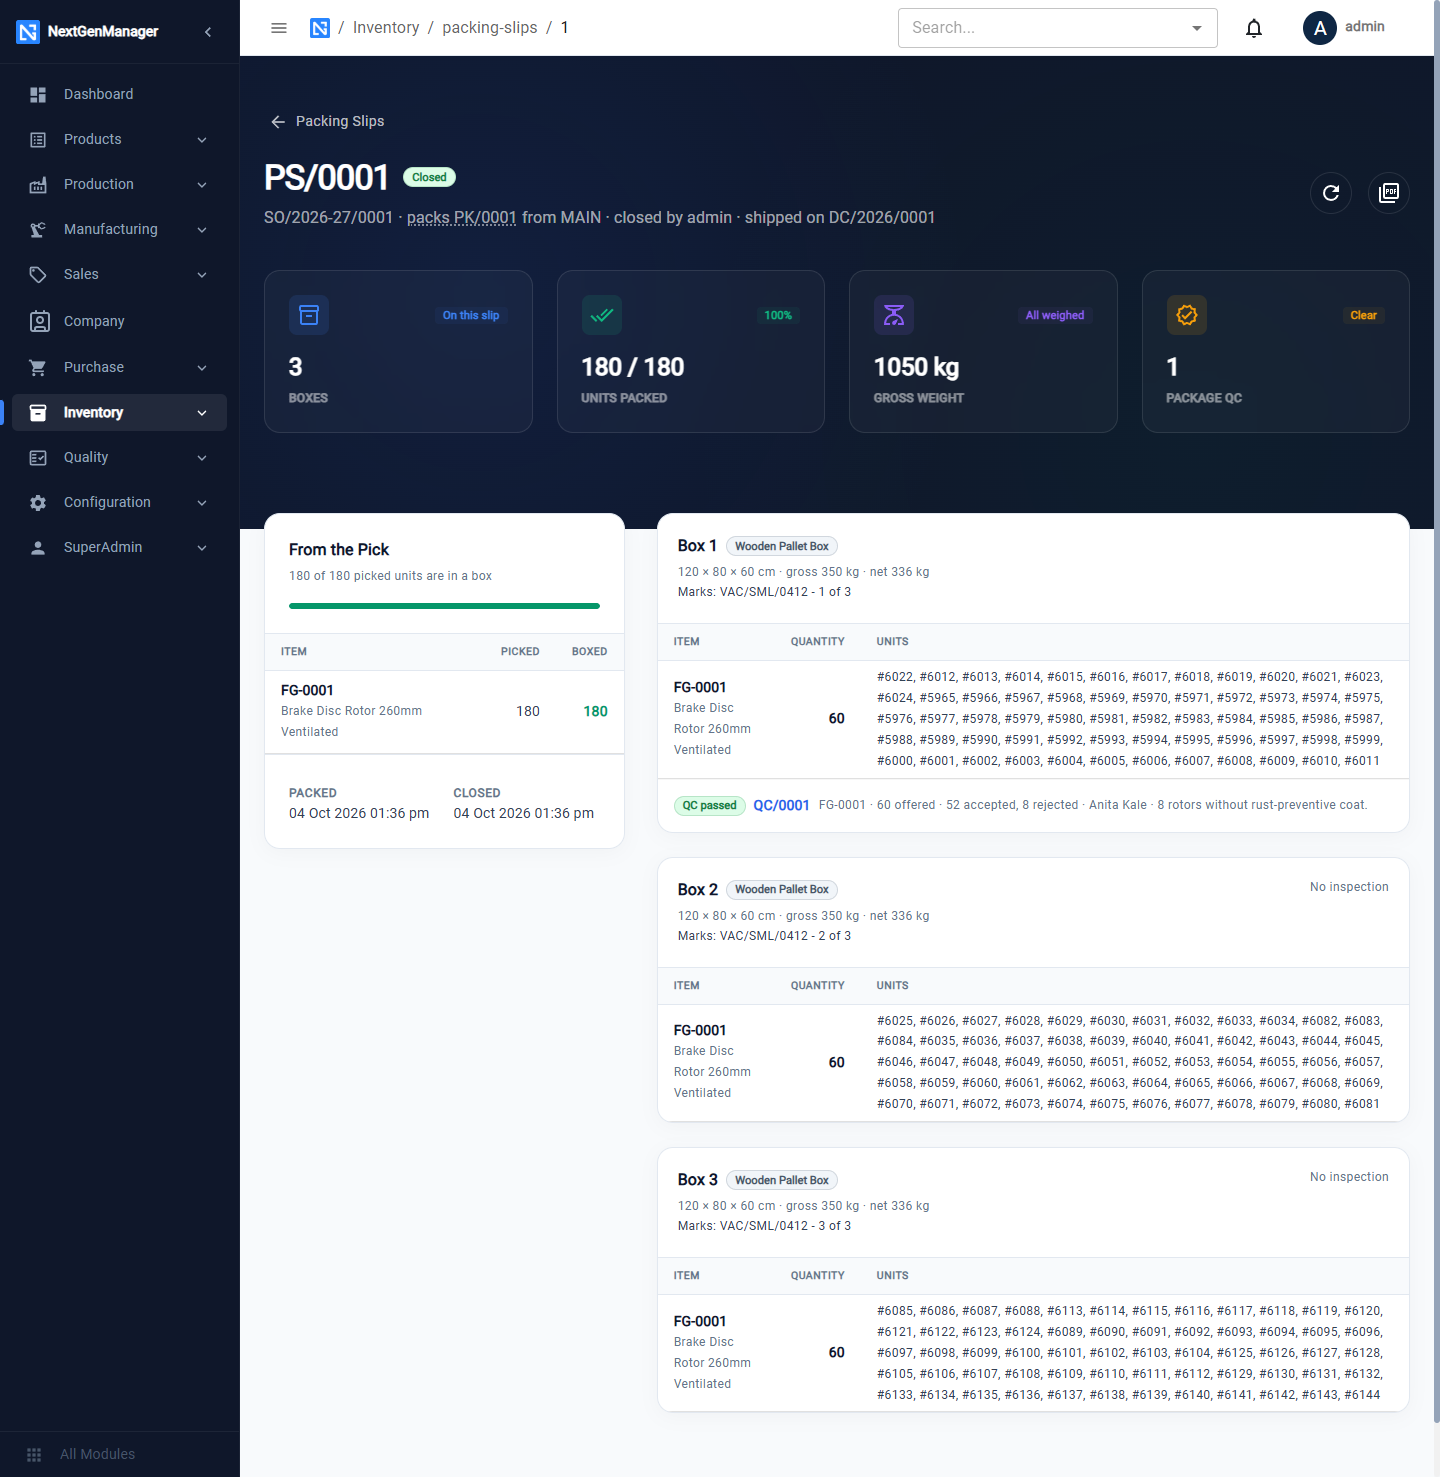
Task: Click the picked units progress bar
Action: pos(444,606)
